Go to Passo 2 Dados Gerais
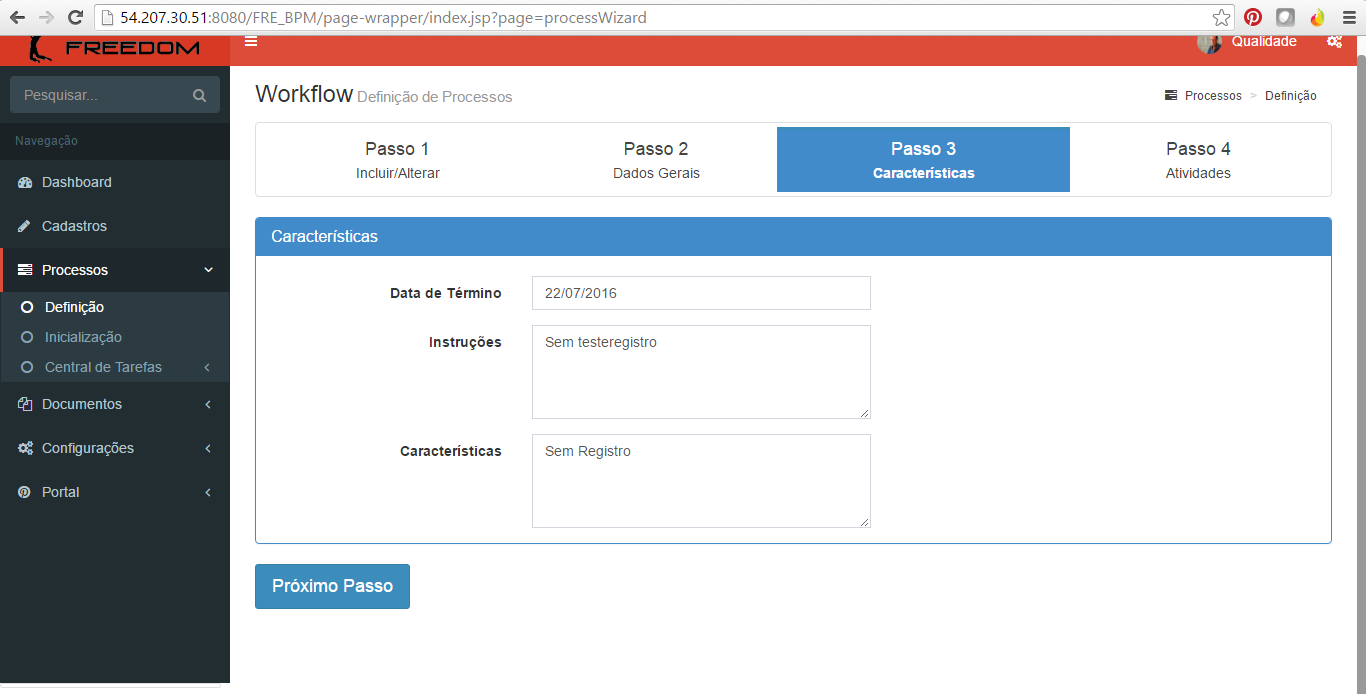 point(656,159)
